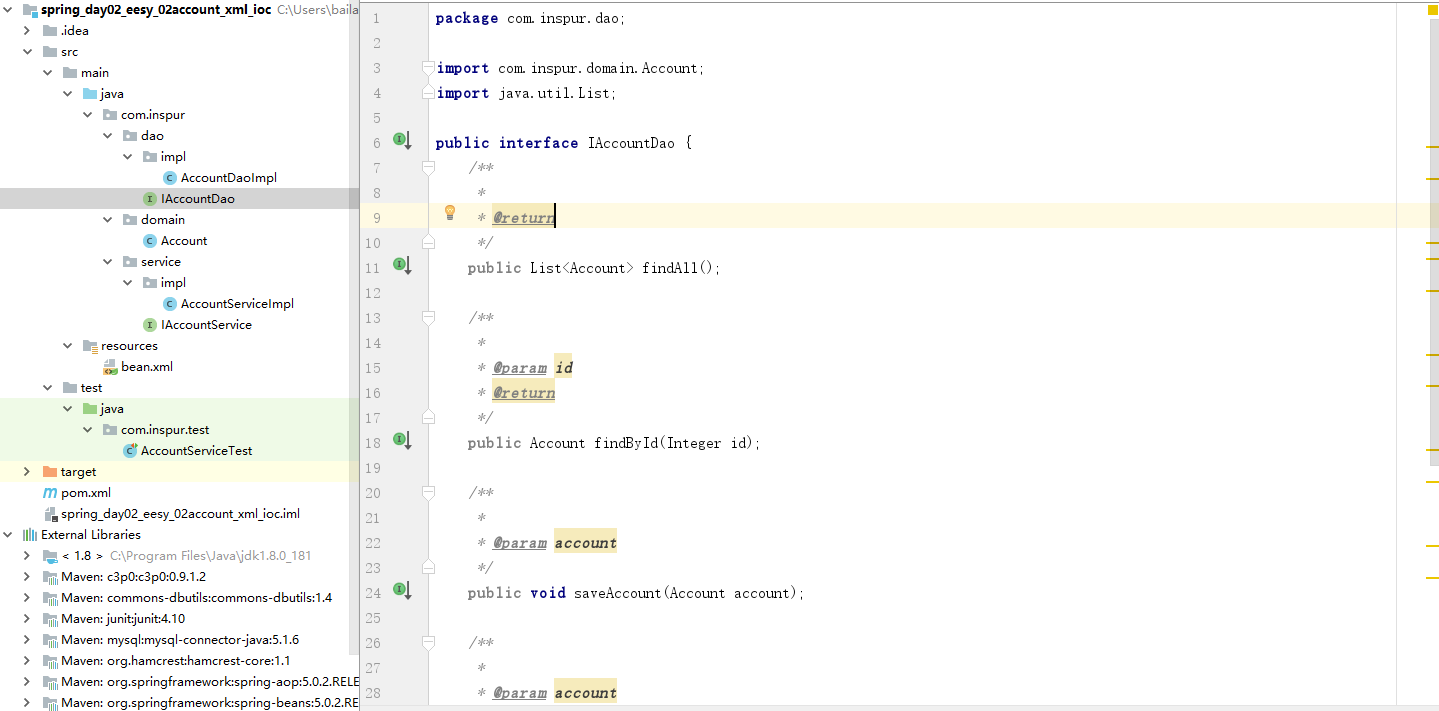Click line number 12 in the gutter

coord(373,293)
